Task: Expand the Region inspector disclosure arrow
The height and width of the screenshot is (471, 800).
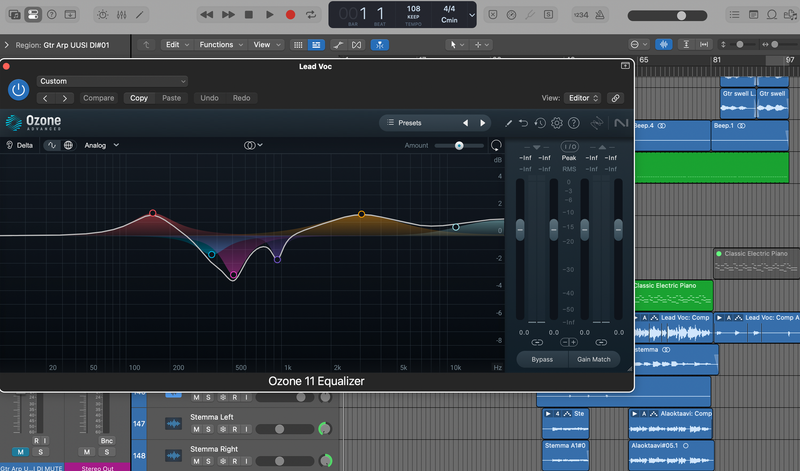Action: 7,45
